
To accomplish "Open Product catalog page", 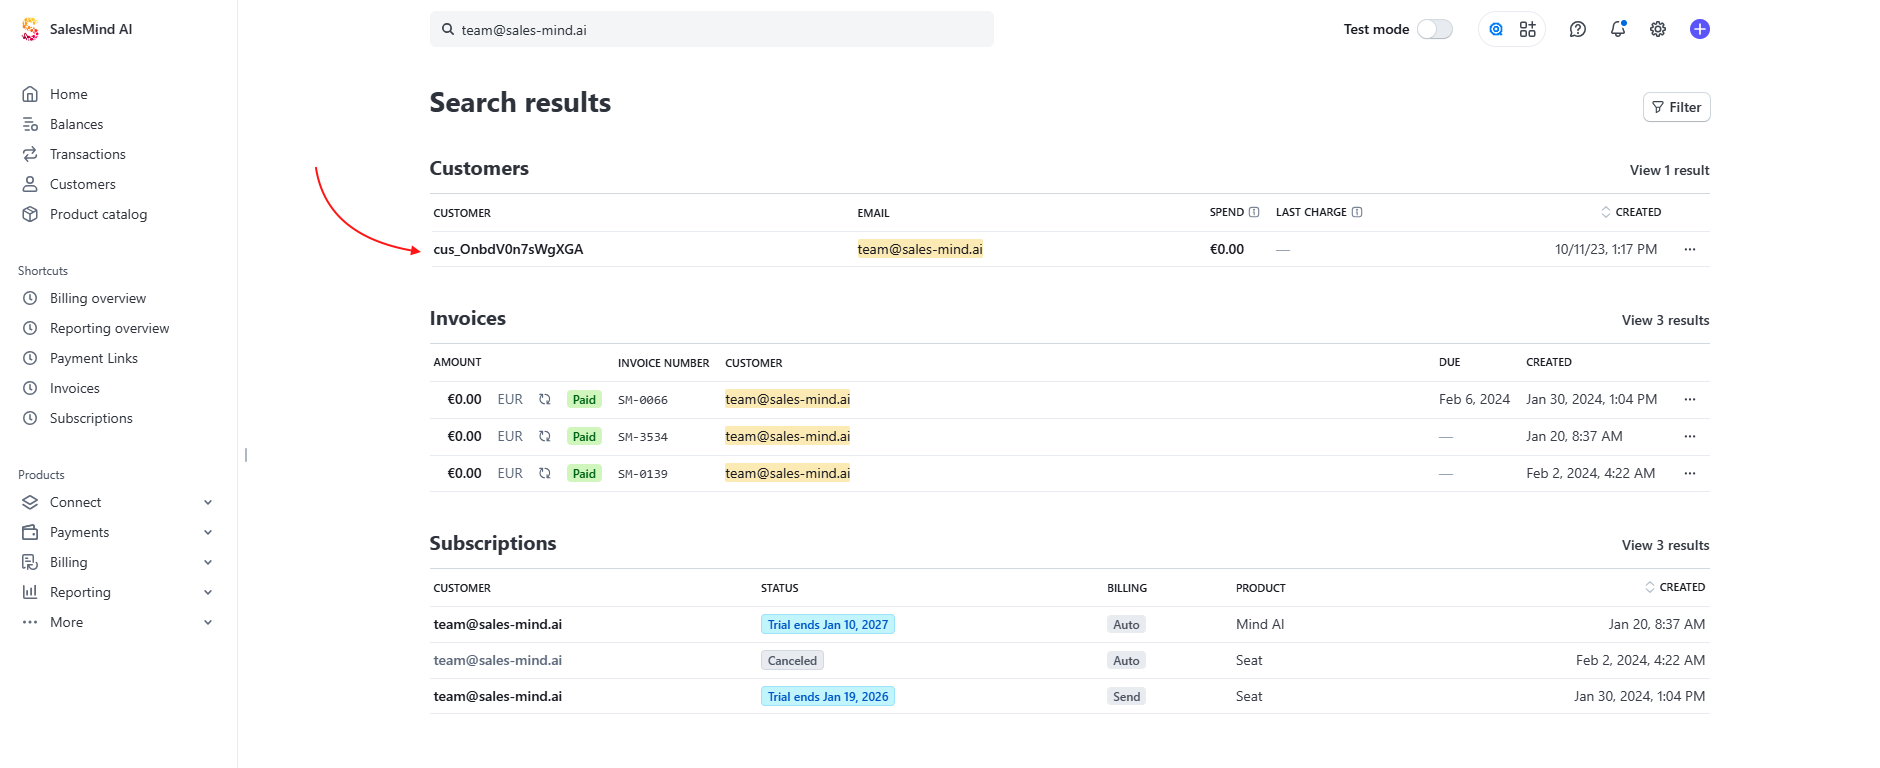I will coord(98,214).
